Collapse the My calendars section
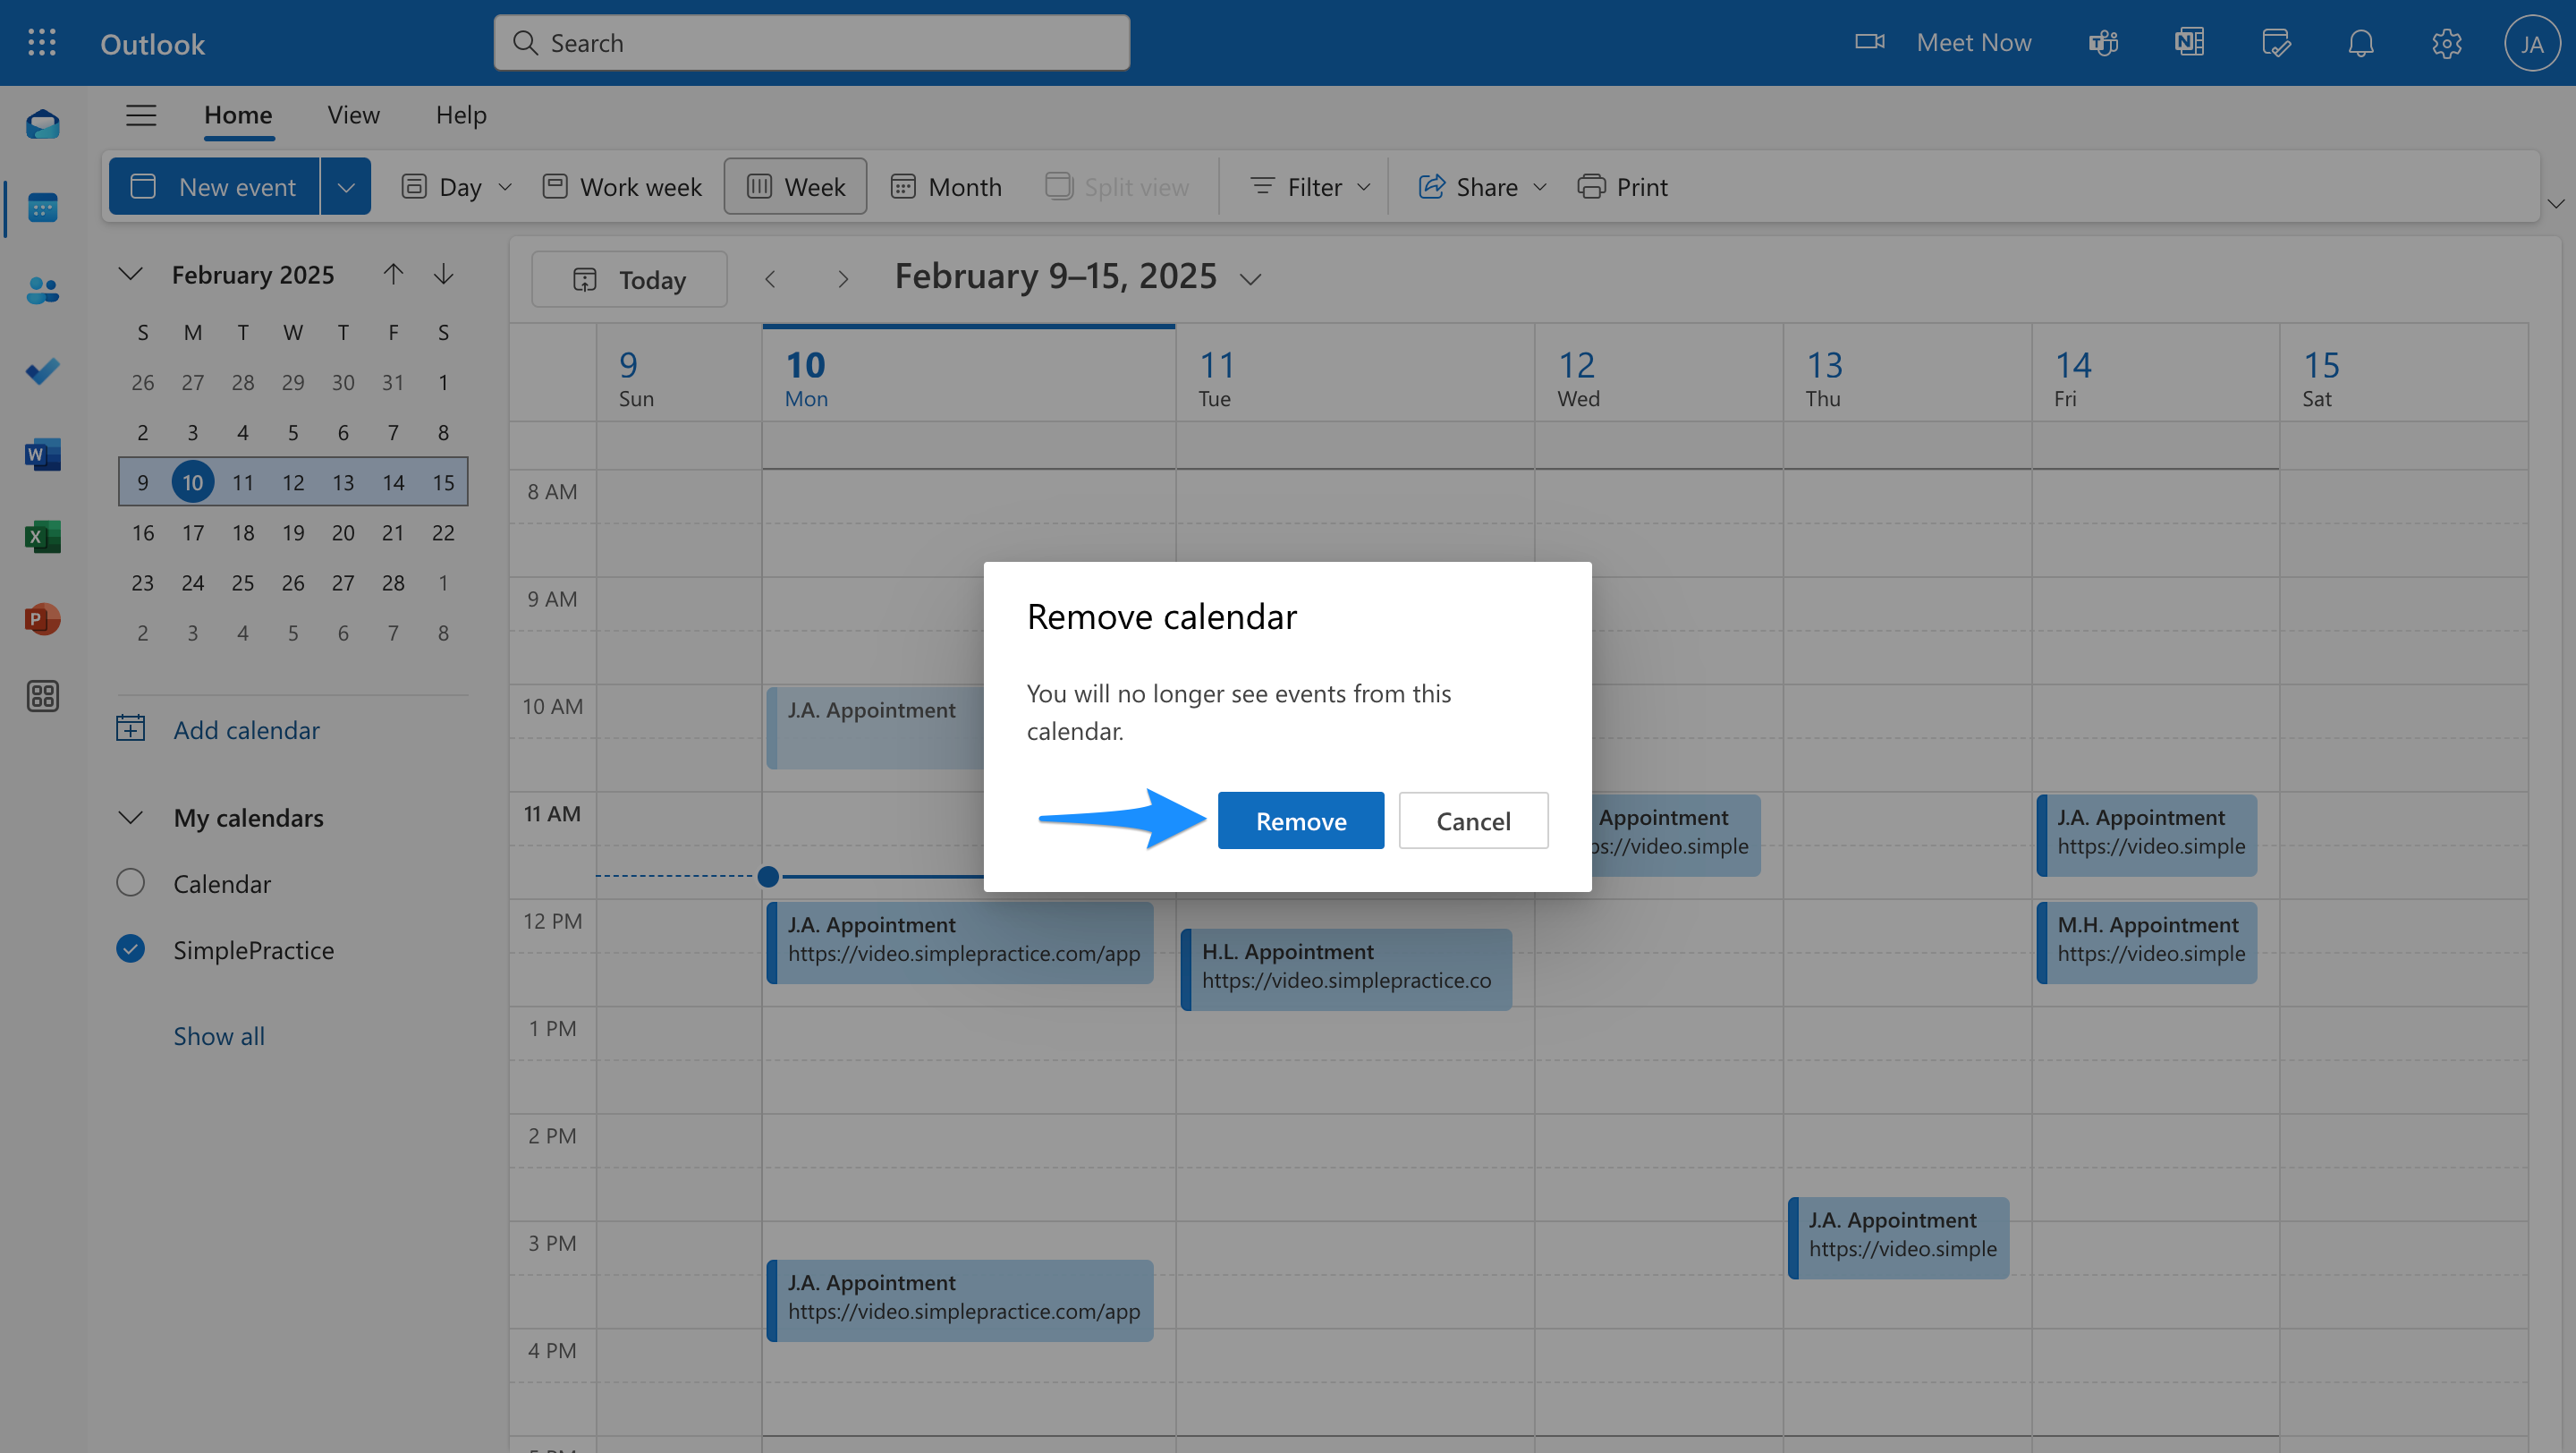This screenshot has width=2576, height=1453. [131, 817]
